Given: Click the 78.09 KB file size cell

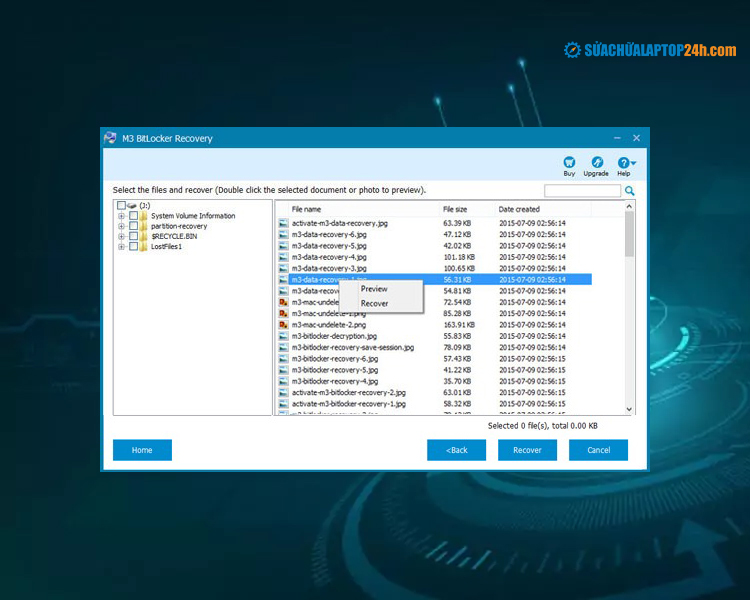Looking at the screenshot, I should [457, 347].
